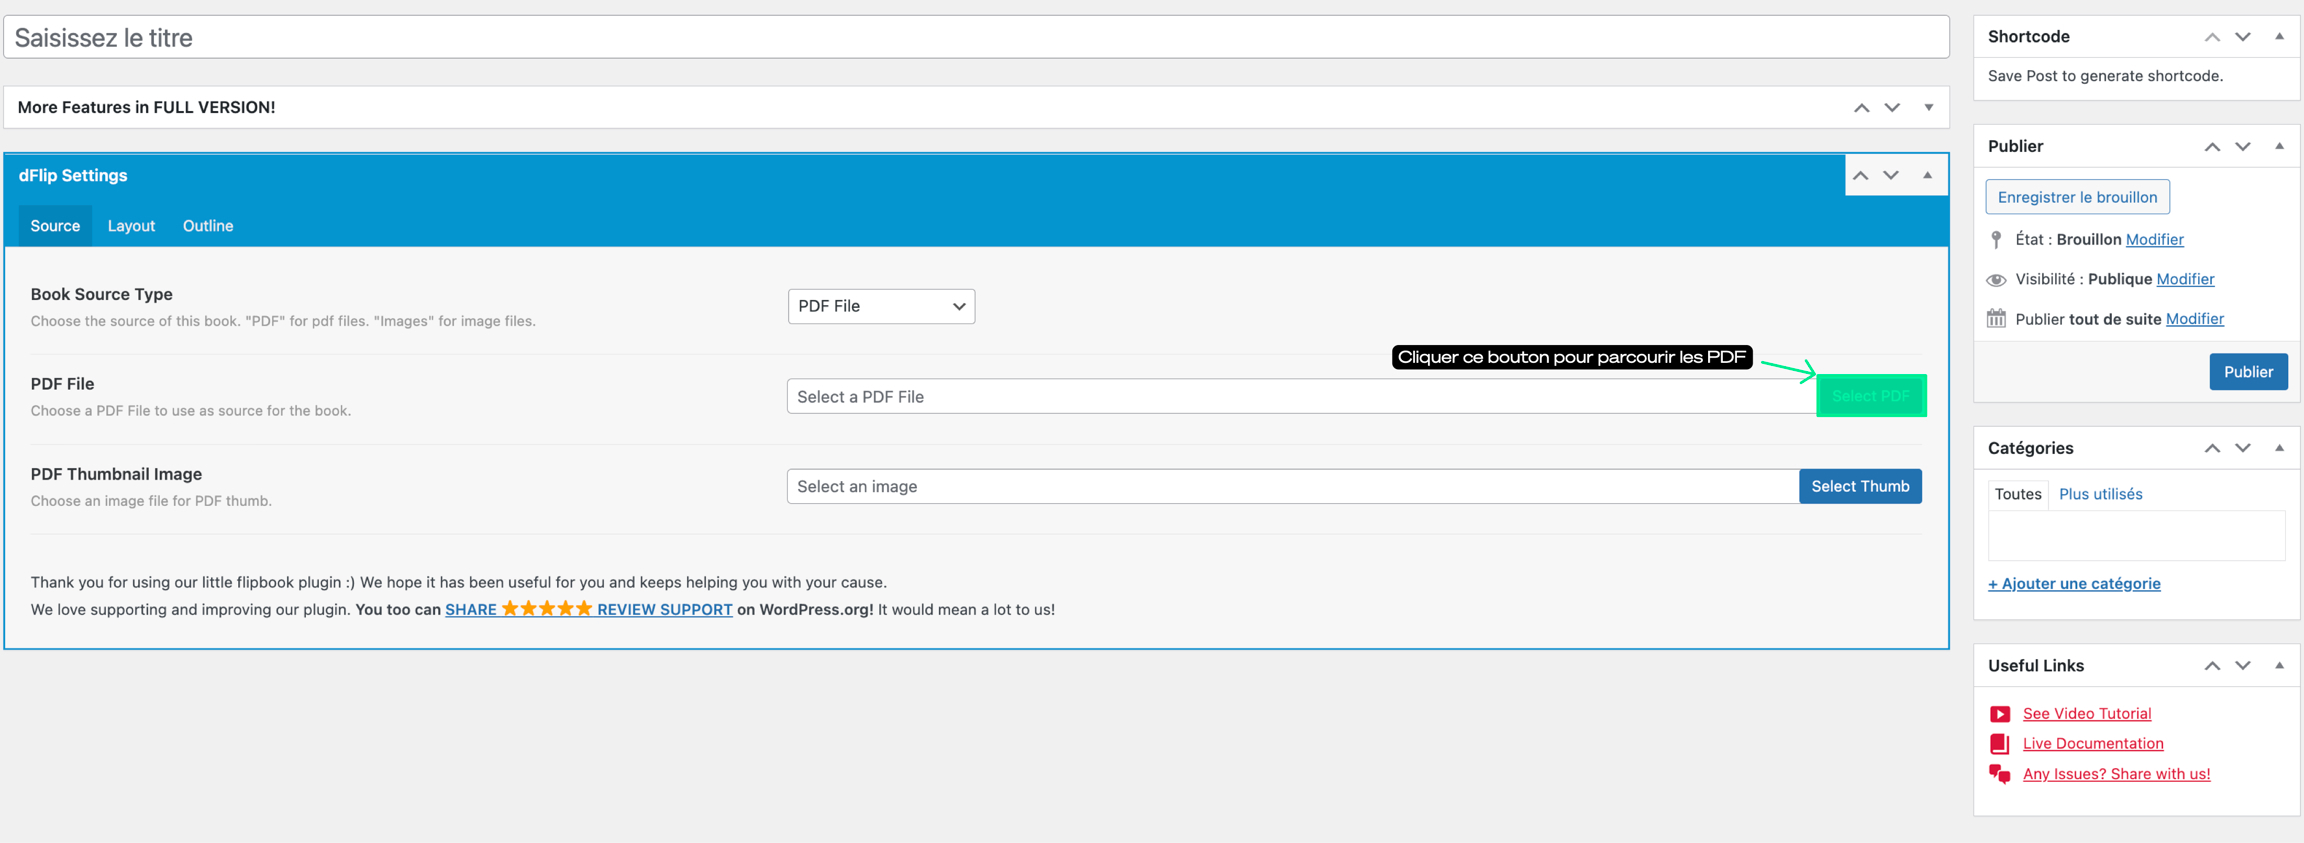The width and height of the screenshot is (2304, 843).
Task: Move Shortcode panel down arrow
Action: [2243, 37]
